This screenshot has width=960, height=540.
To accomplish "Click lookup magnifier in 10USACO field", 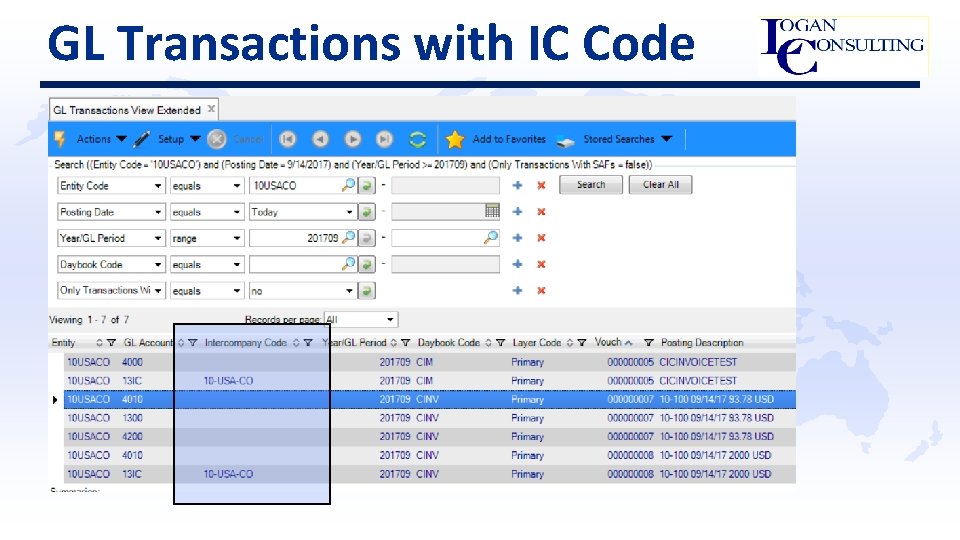I will tap(348, 185).
